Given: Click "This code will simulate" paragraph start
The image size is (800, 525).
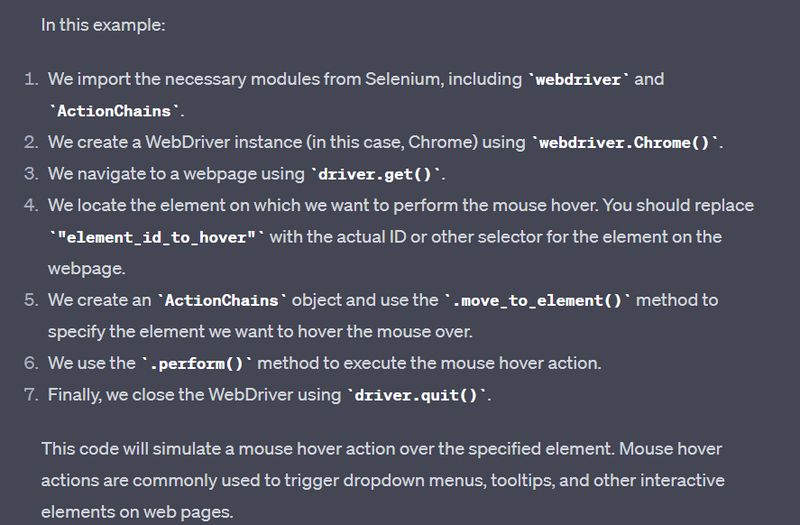Looking at the screenshot, I should pyautogui.click(x=130, y=449).
